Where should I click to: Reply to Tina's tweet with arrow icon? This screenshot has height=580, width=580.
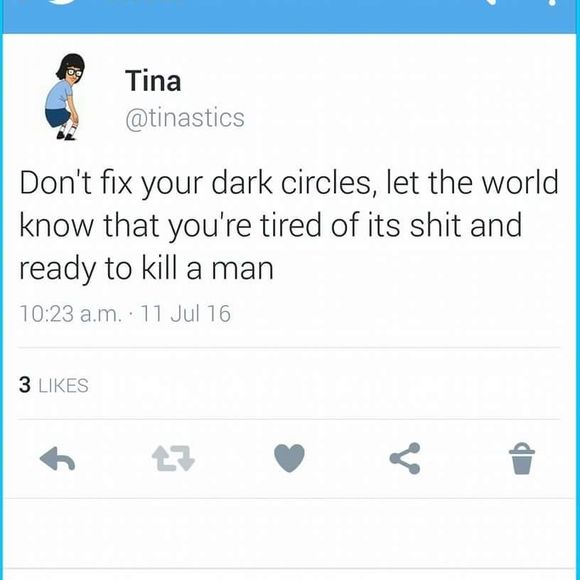pyautogui.click(x=57, y=459)
